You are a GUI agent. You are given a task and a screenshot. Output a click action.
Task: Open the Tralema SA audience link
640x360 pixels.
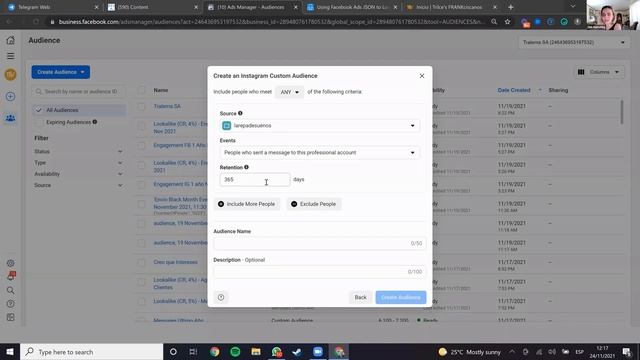pyautogui.click(x=167, y=106)
